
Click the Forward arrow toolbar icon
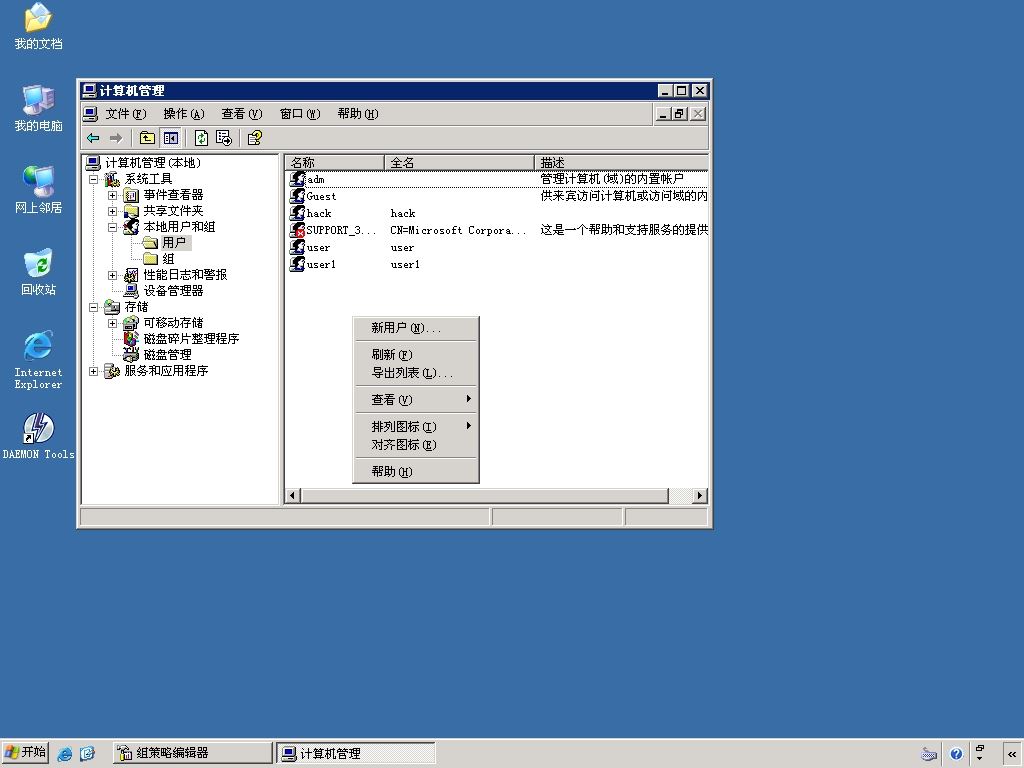click(x=116, y=138)
